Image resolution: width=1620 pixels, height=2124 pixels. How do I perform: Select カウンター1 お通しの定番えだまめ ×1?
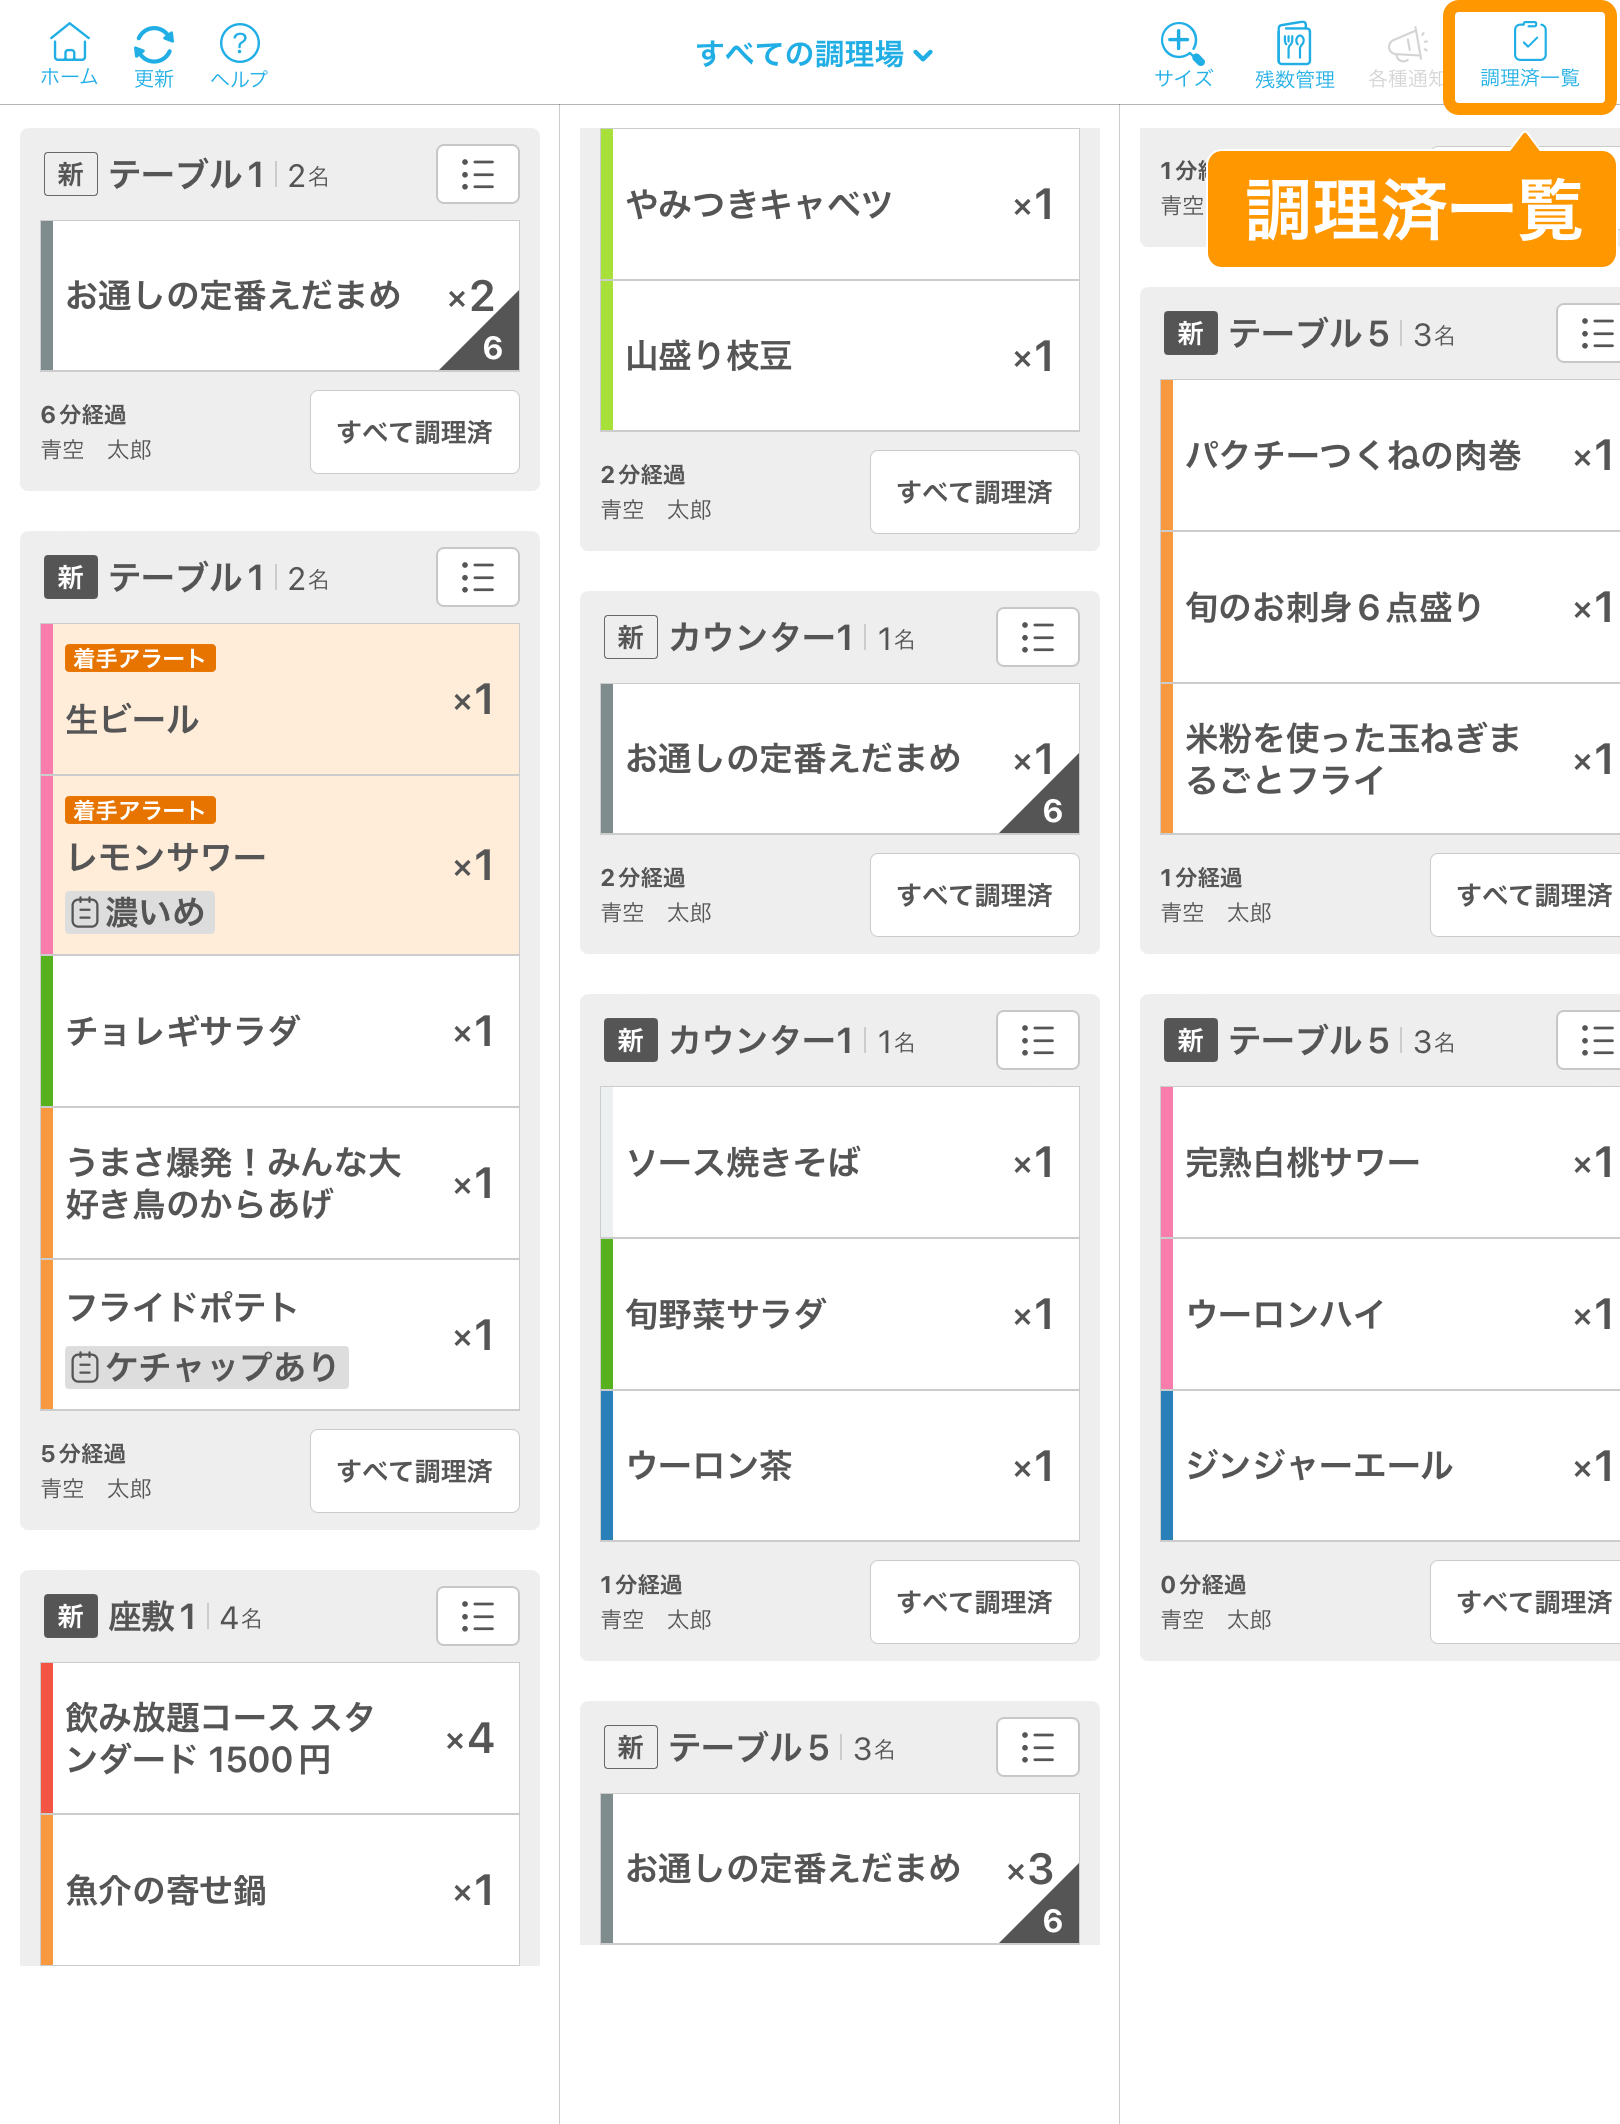pos(840,759)
